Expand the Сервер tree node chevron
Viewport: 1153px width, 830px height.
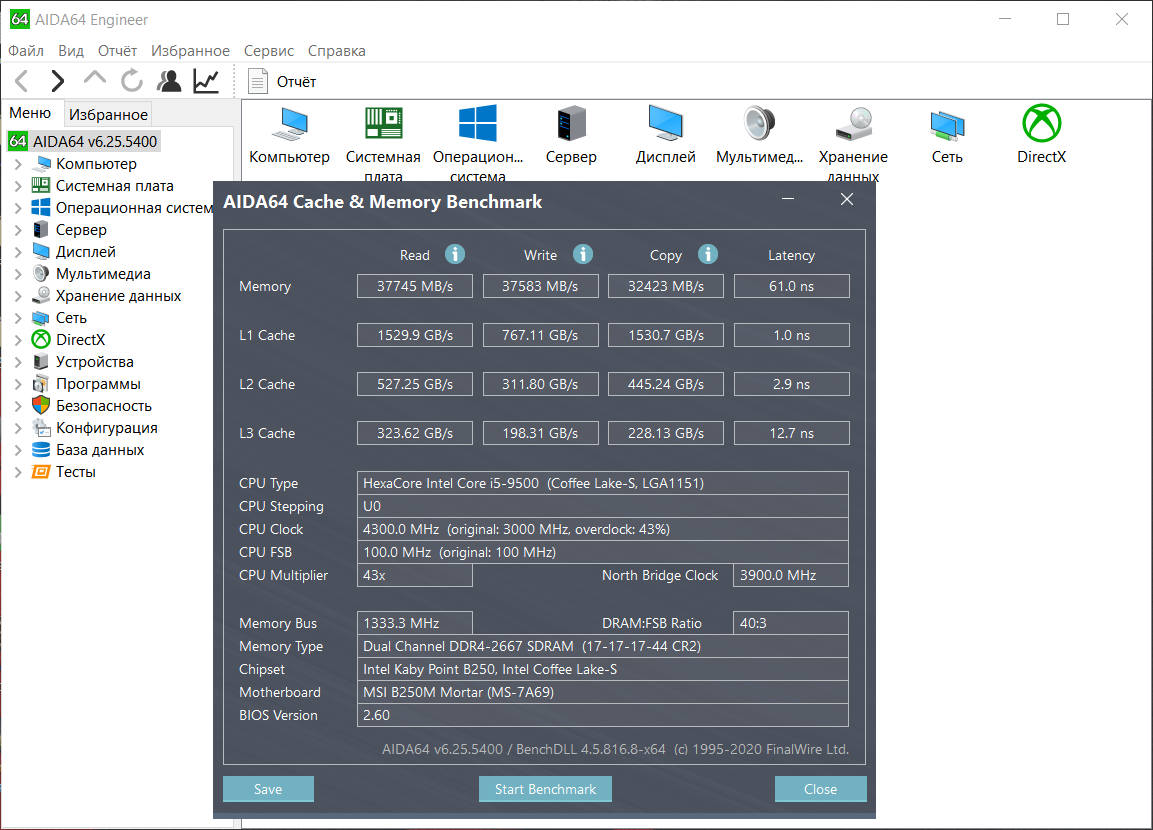[18, 230]
